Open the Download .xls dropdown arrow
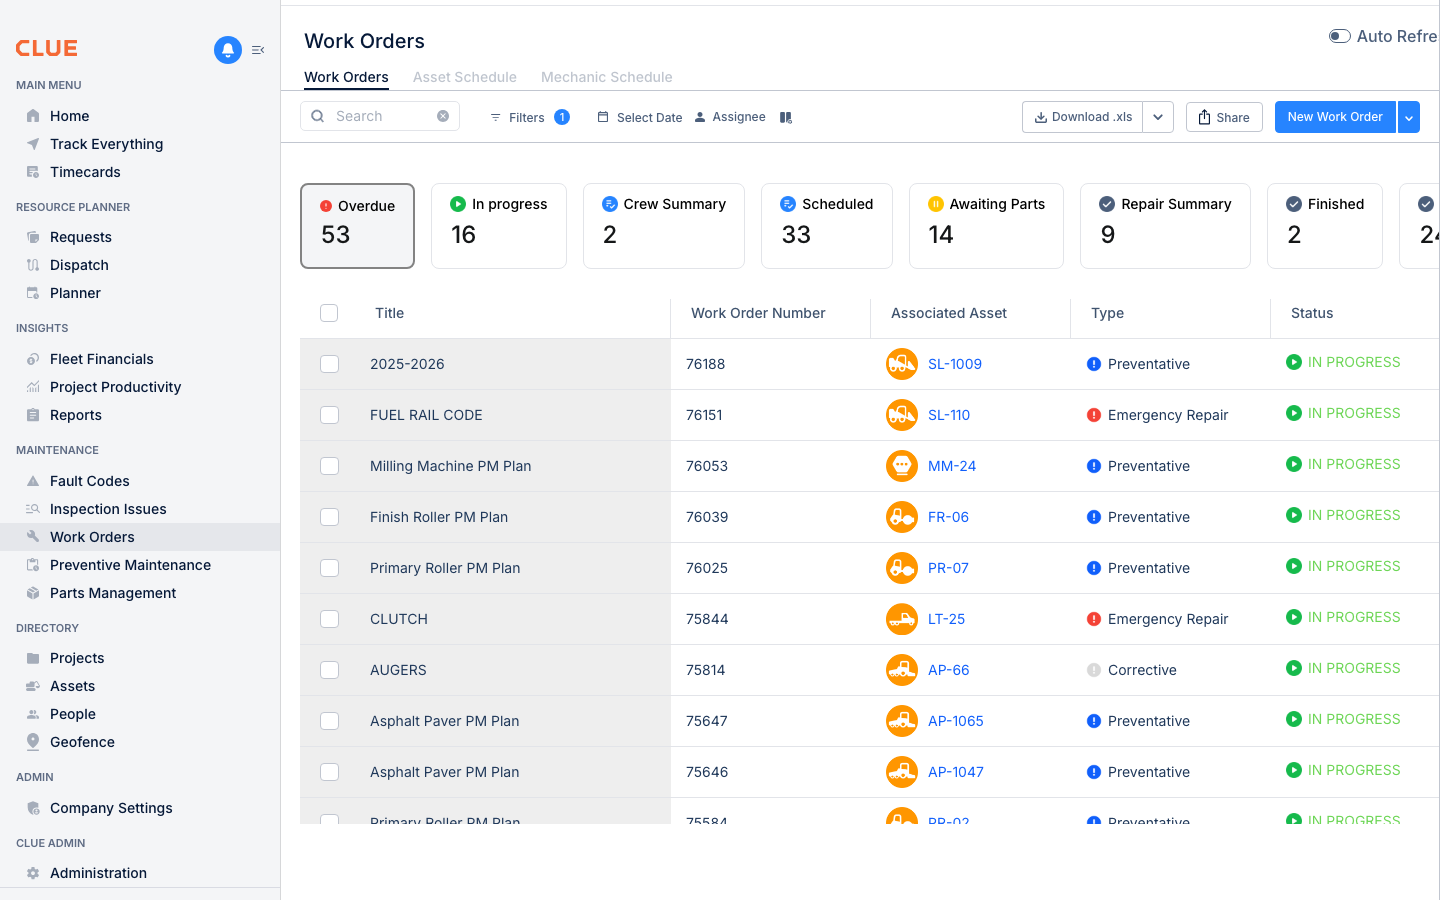 coord(1158,117)
